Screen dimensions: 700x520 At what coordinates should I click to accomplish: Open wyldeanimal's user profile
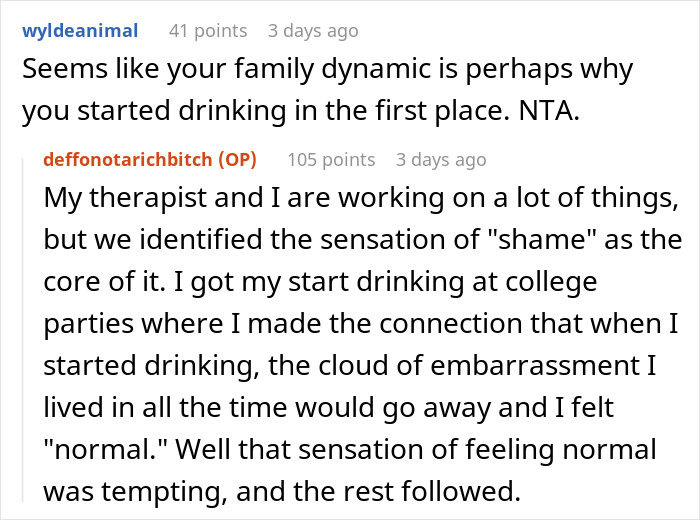[80, 31]
